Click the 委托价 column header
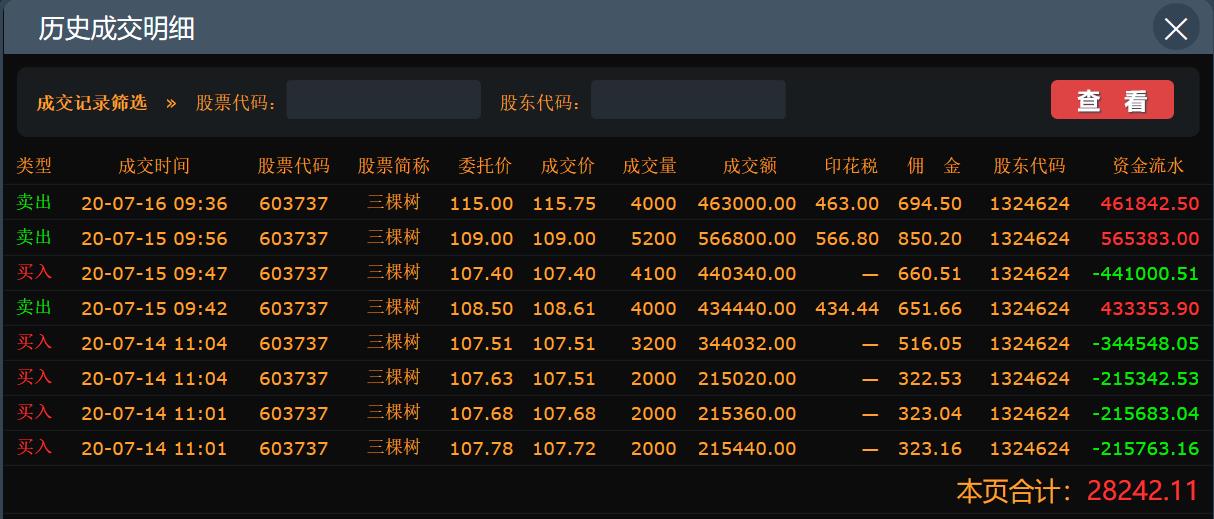1214x519 pixels. [484, 166]
